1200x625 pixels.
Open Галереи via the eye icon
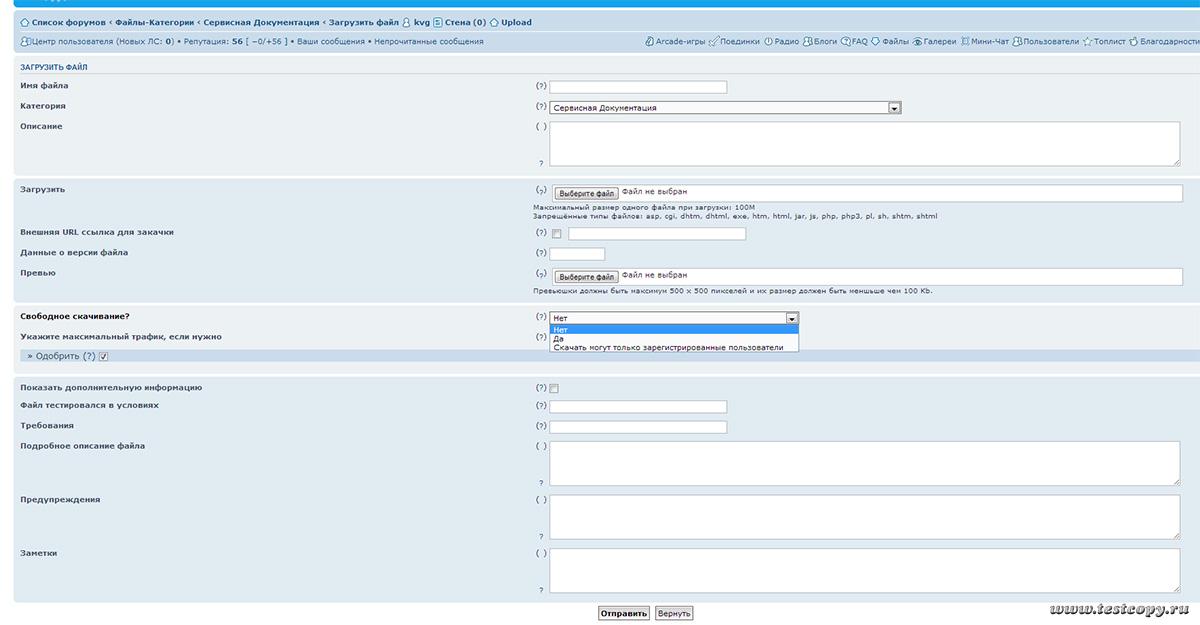click(x=917, y=42)
